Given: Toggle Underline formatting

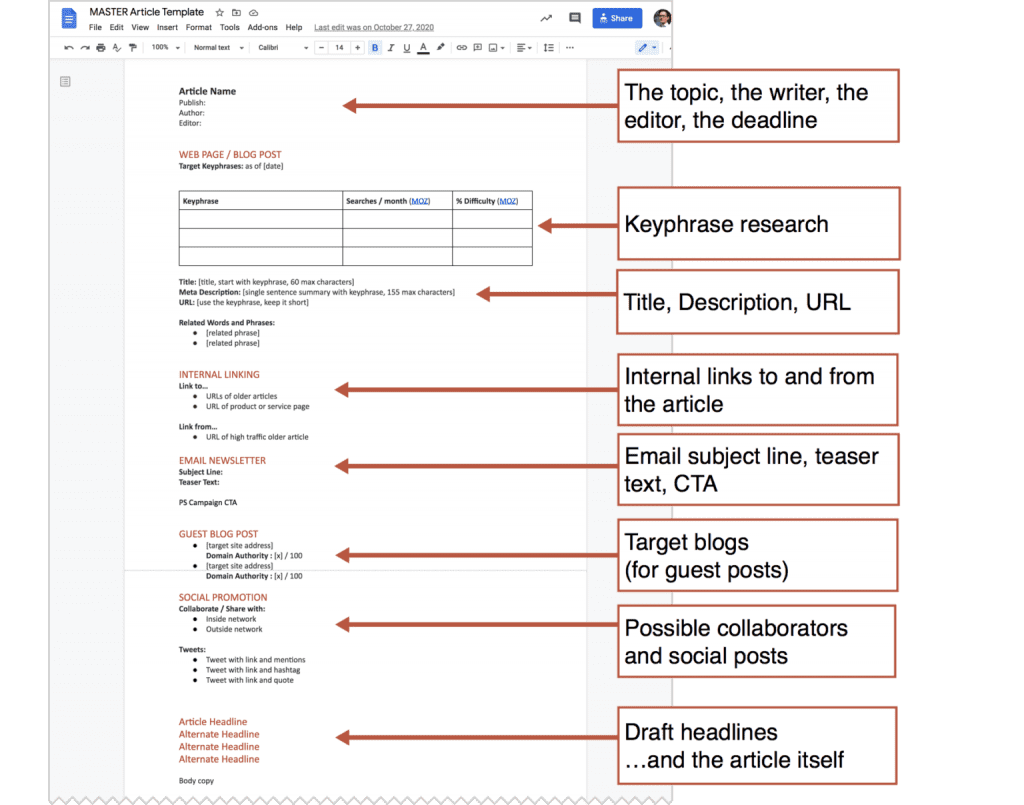Looking at the screenshot, I should pos(407,48).
